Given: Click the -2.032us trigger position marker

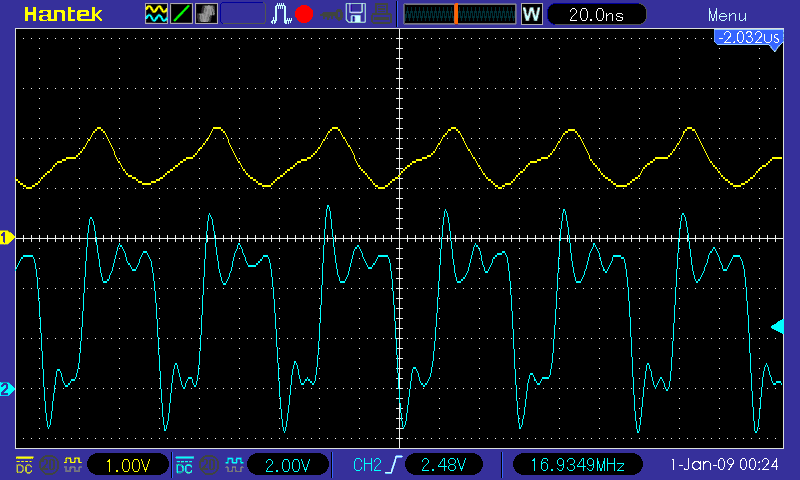Looking at the screenshot, I should pos(748,39).
